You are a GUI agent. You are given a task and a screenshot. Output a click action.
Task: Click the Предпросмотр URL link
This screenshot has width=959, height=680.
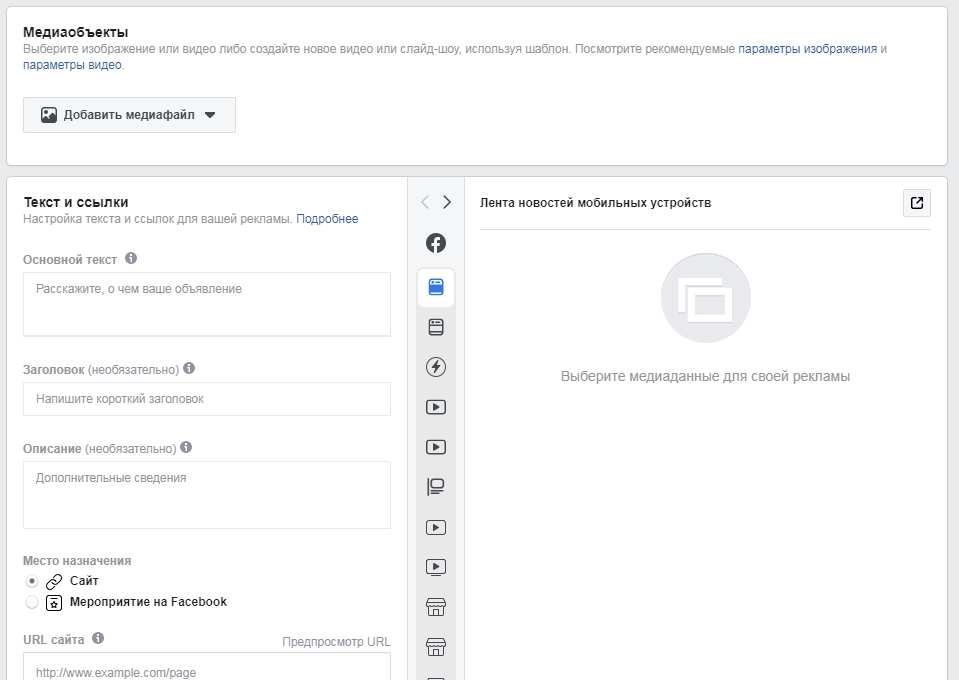336,641
